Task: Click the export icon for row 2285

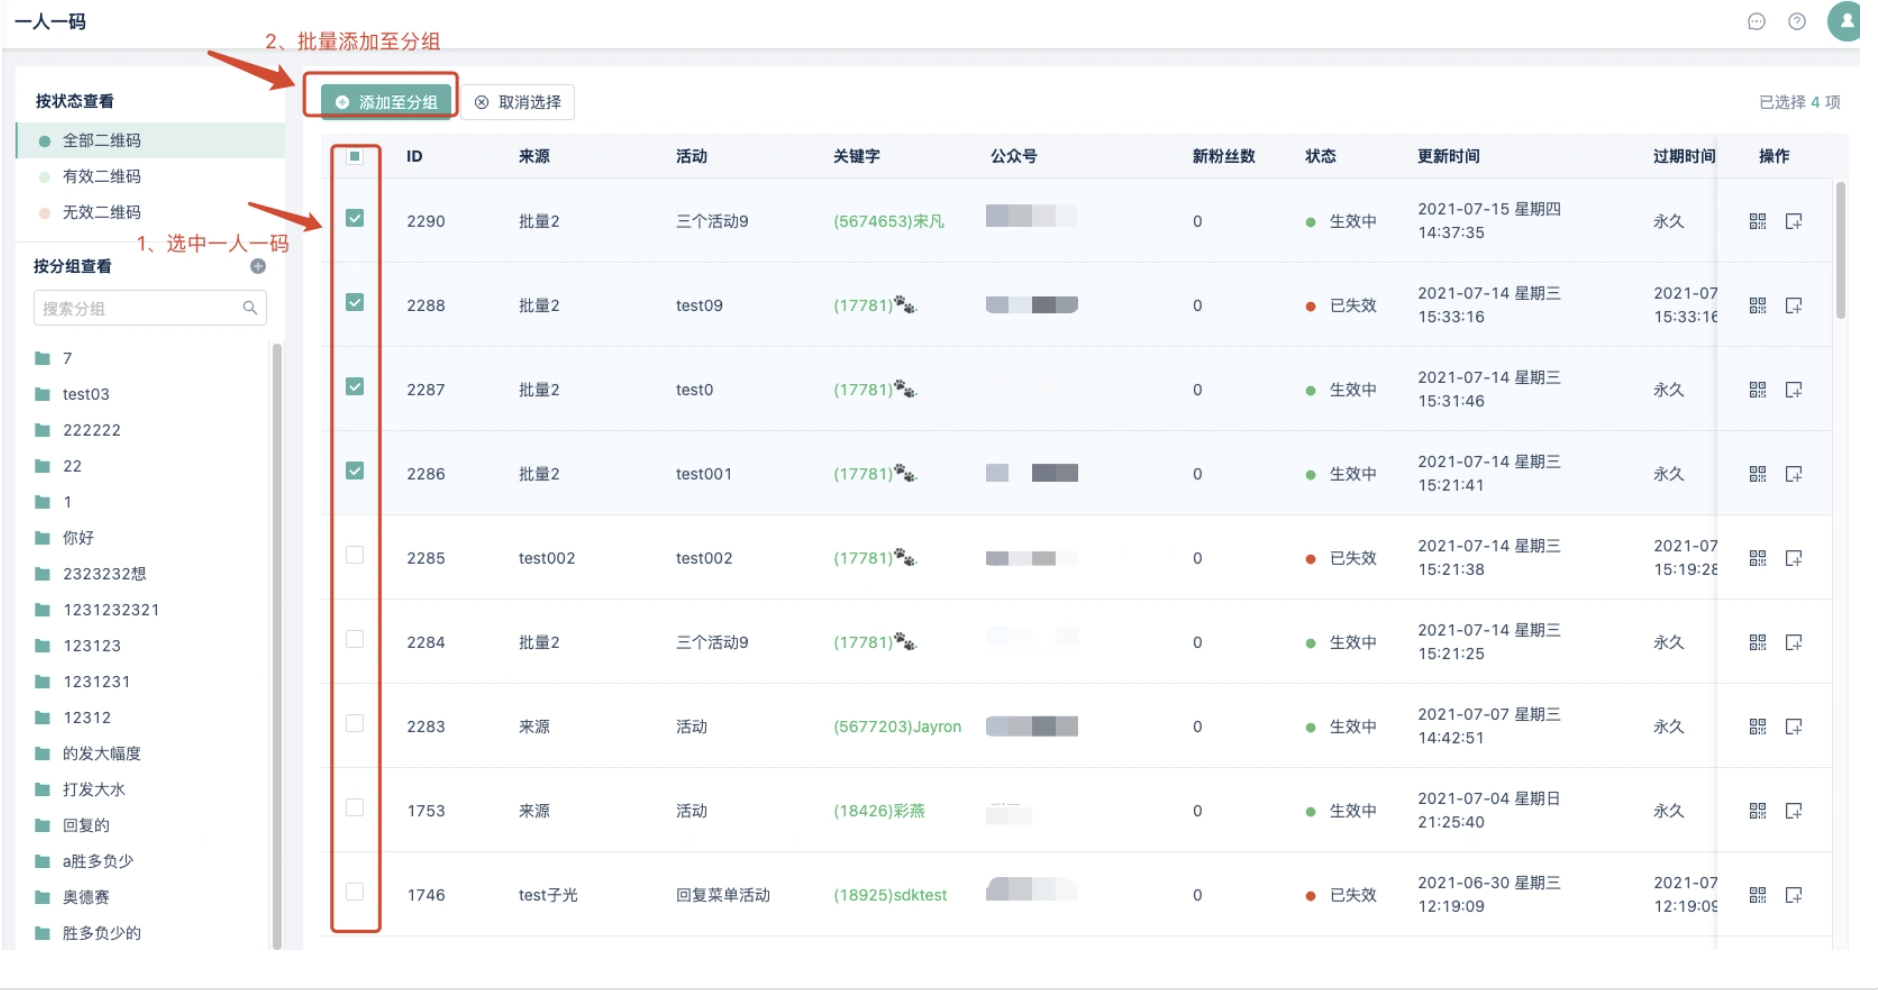Action: (x=1794, y=558)
